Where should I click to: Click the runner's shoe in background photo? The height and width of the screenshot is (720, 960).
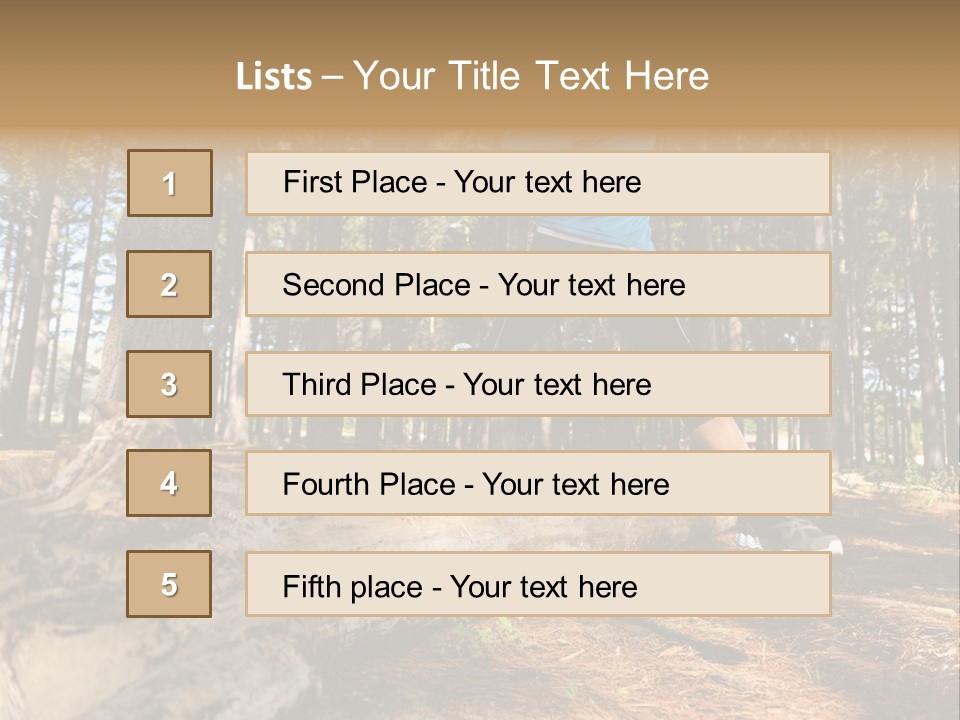[788, 534]
